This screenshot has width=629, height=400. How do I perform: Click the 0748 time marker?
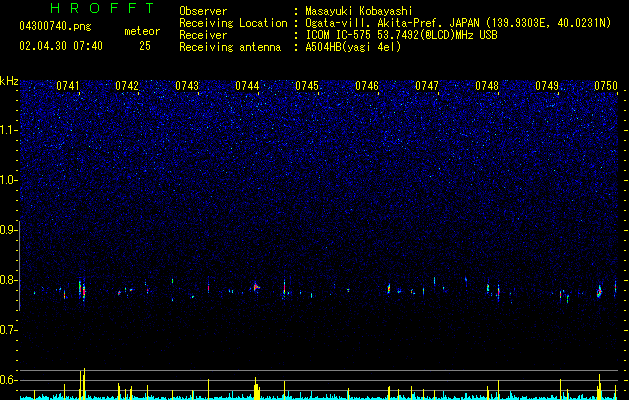[487, 86]
